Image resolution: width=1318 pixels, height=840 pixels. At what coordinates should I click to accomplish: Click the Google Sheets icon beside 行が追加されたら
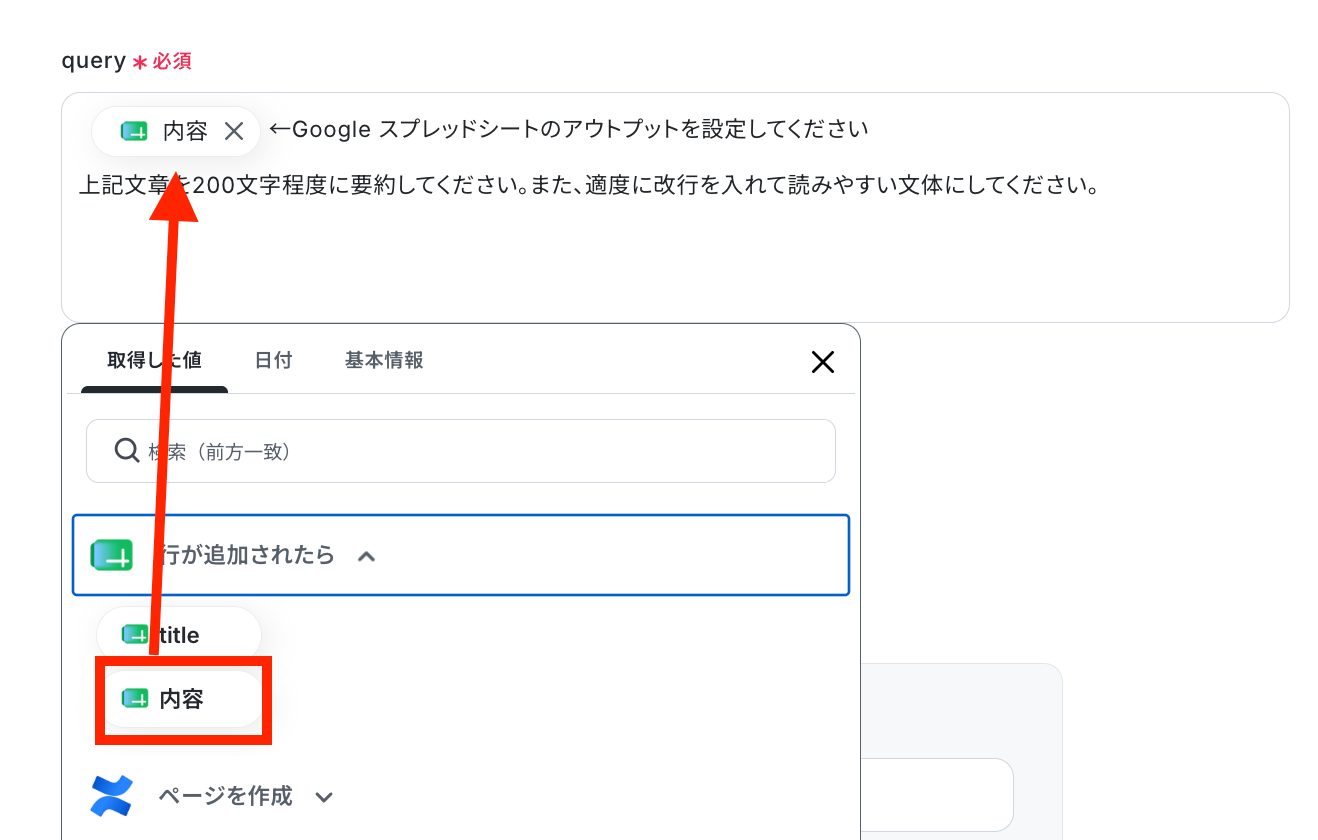(x=112, y=555)
